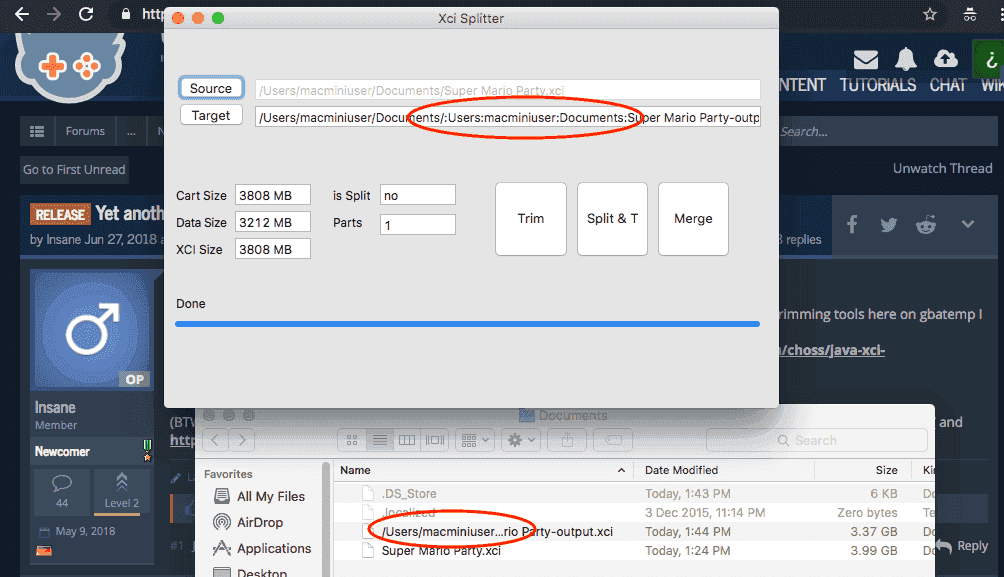Select Applications in Finder sidebar
The width and height of the screenshot is (1004, 577).
[x=274, y=549]
